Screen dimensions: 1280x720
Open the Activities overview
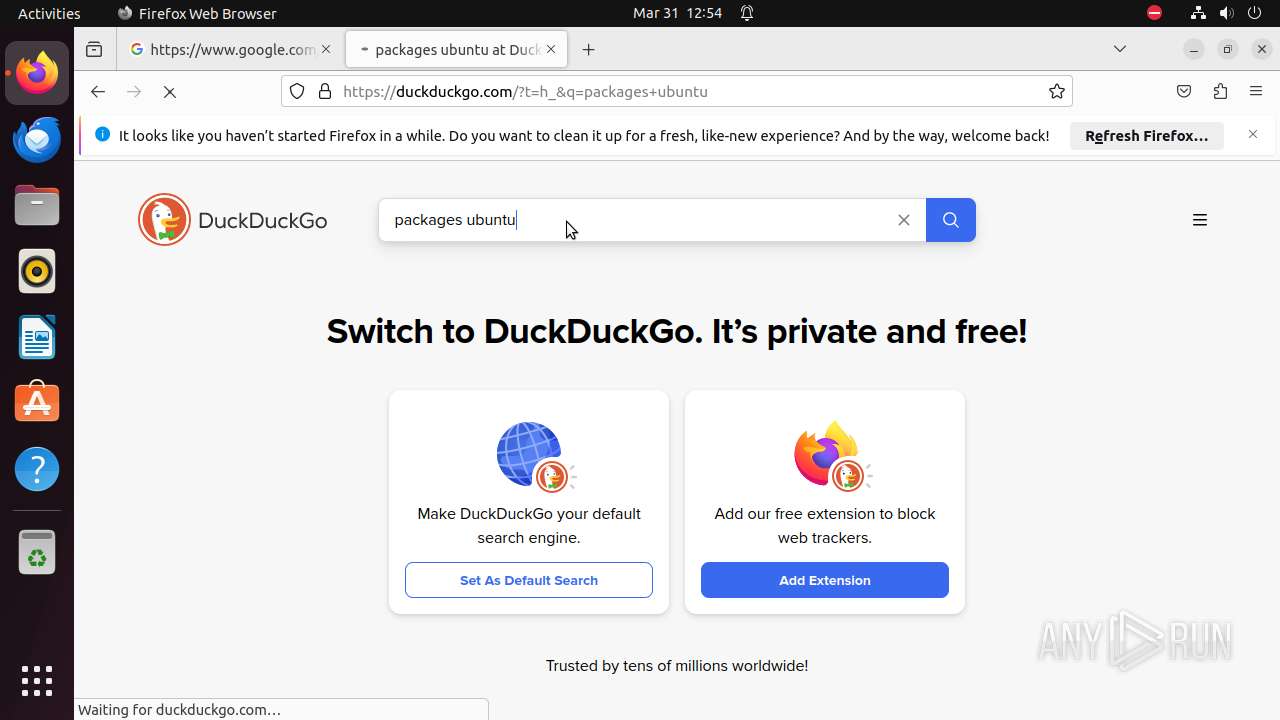point(49,13)
